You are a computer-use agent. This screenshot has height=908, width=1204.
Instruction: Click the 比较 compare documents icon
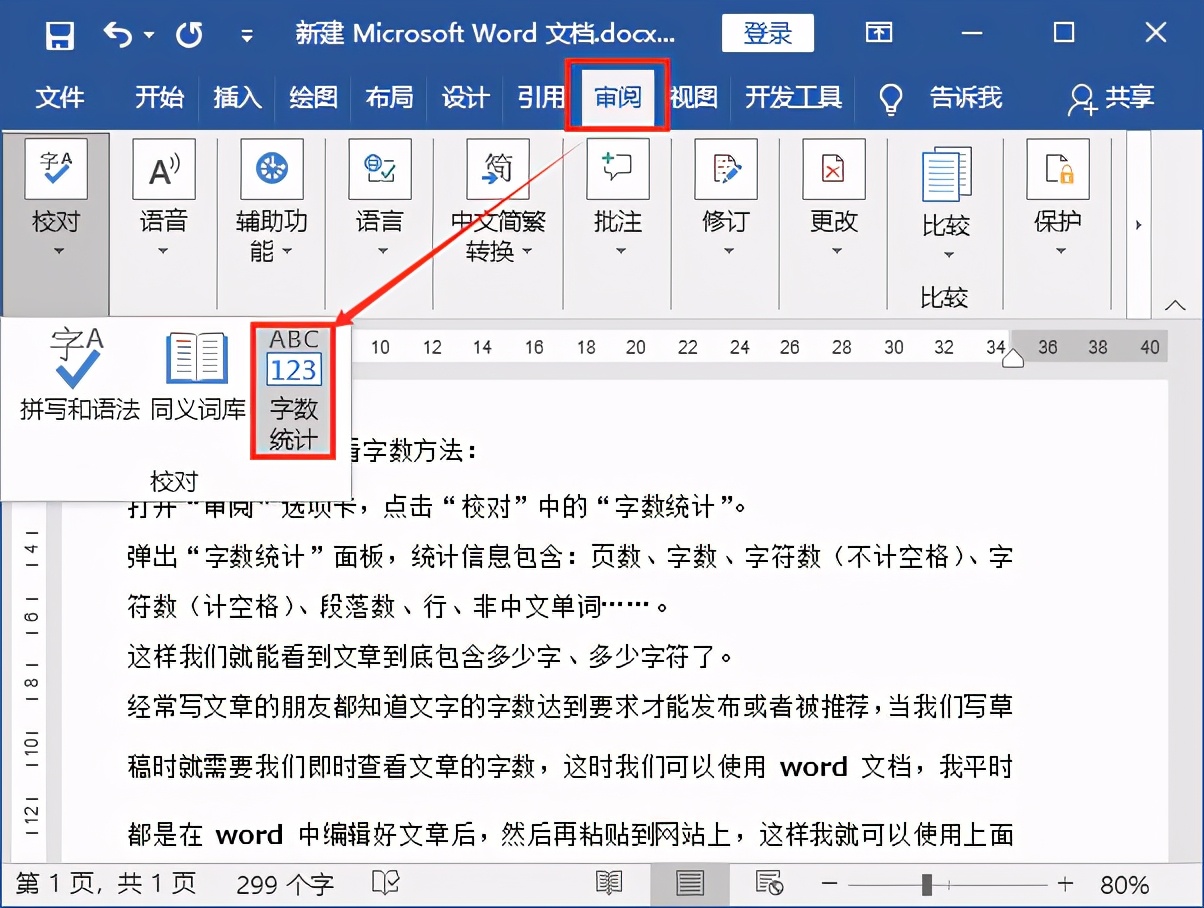coord(946,174)
